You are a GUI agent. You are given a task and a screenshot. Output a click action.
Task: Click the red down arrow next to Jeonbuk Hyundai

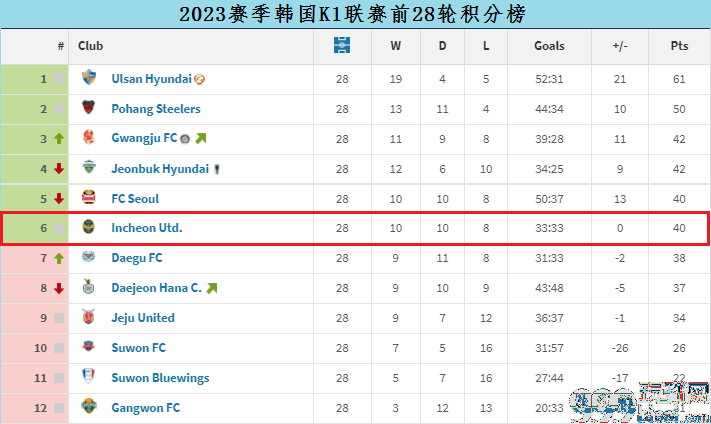tap(59, 169)
